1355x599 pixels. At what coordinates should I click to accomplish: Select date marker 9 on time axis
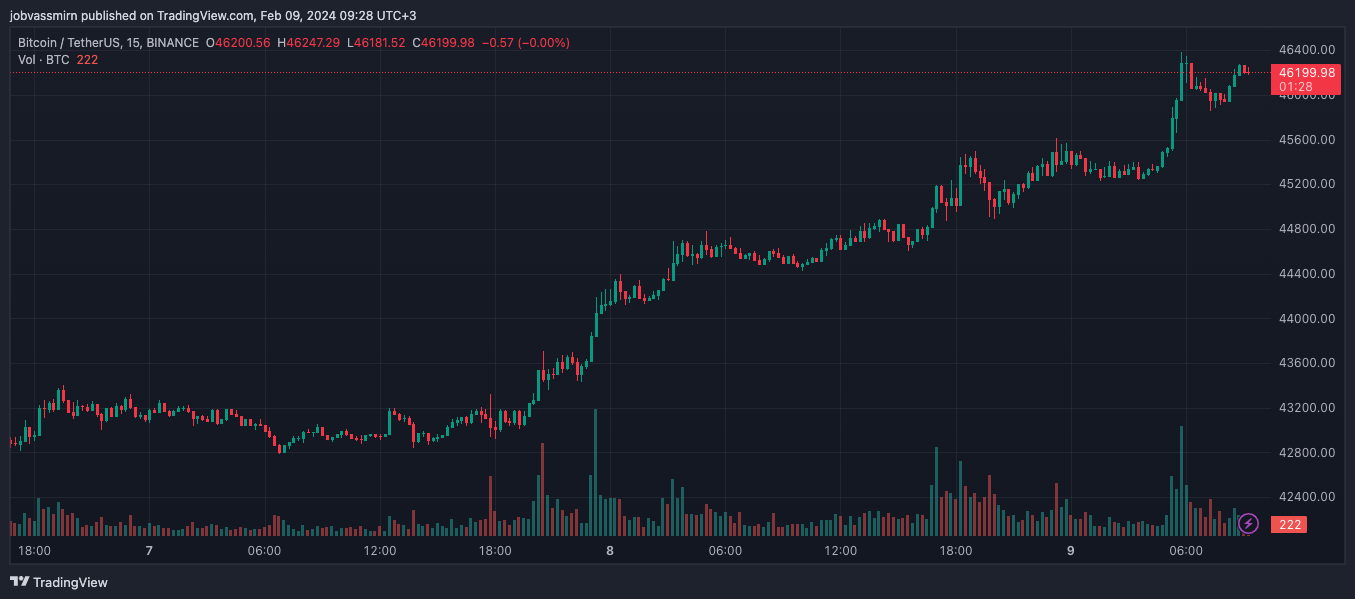(x=1070, y=551)
